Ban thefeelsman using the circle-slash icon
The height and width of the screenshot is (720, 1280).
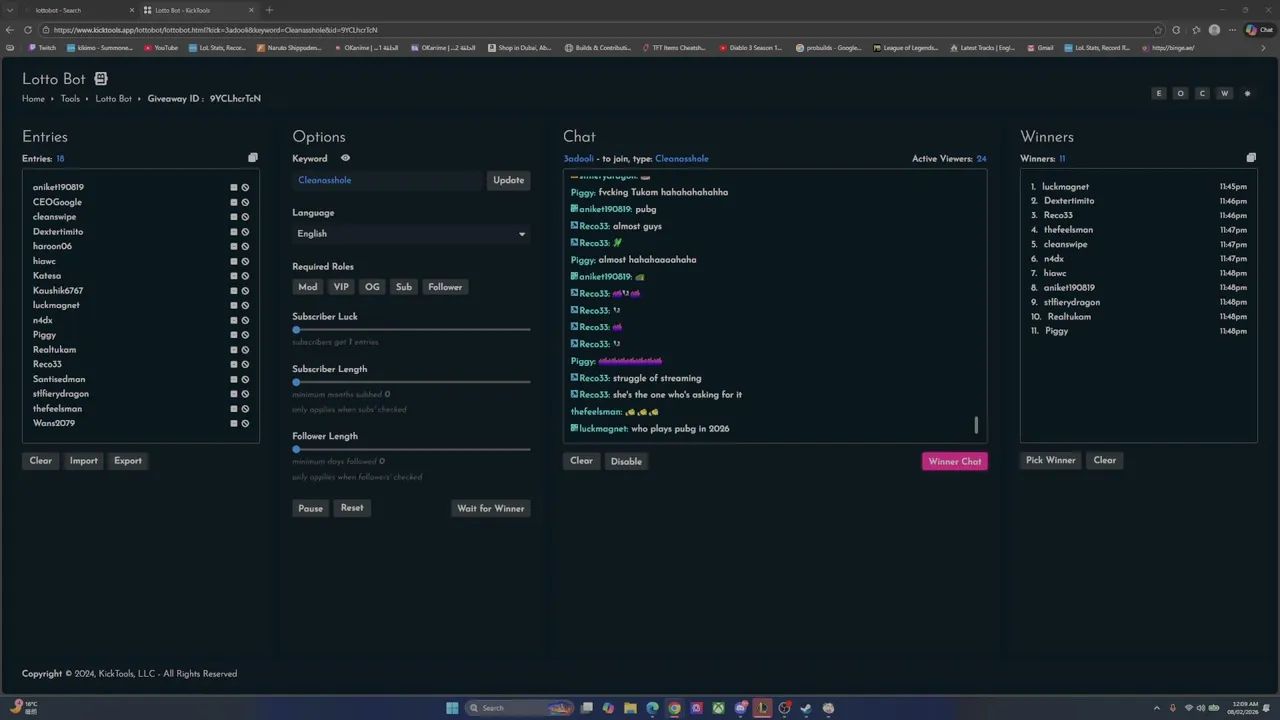click(x=245, y=409)
